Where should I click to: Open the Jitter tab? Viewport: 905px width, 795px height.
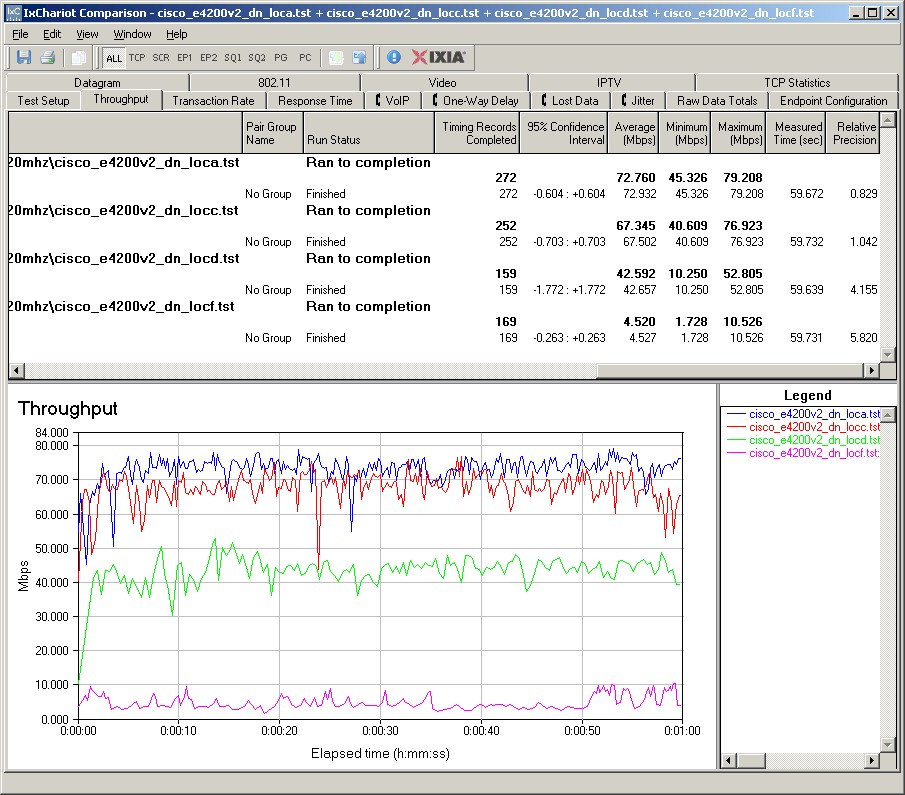[x=638, y=100]
